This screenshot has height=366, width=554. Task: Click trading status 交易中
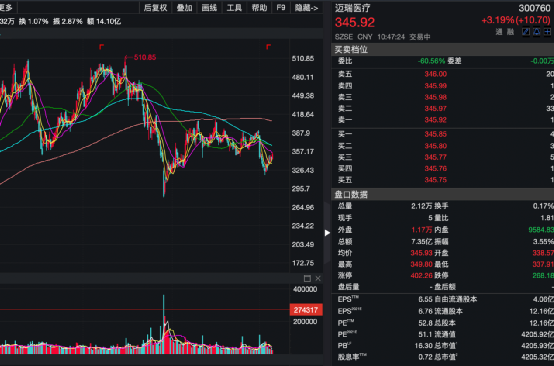coord(420,37)
